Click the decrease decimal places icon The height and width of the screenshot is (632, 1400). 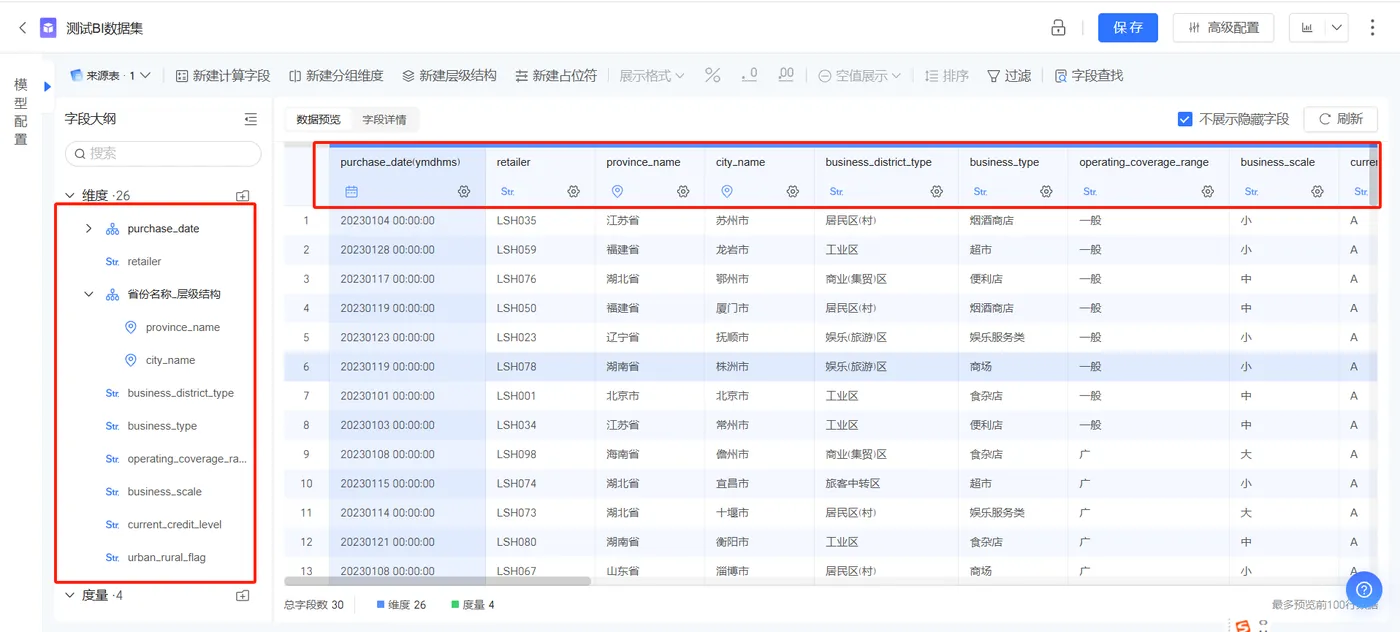click(749, 76)
